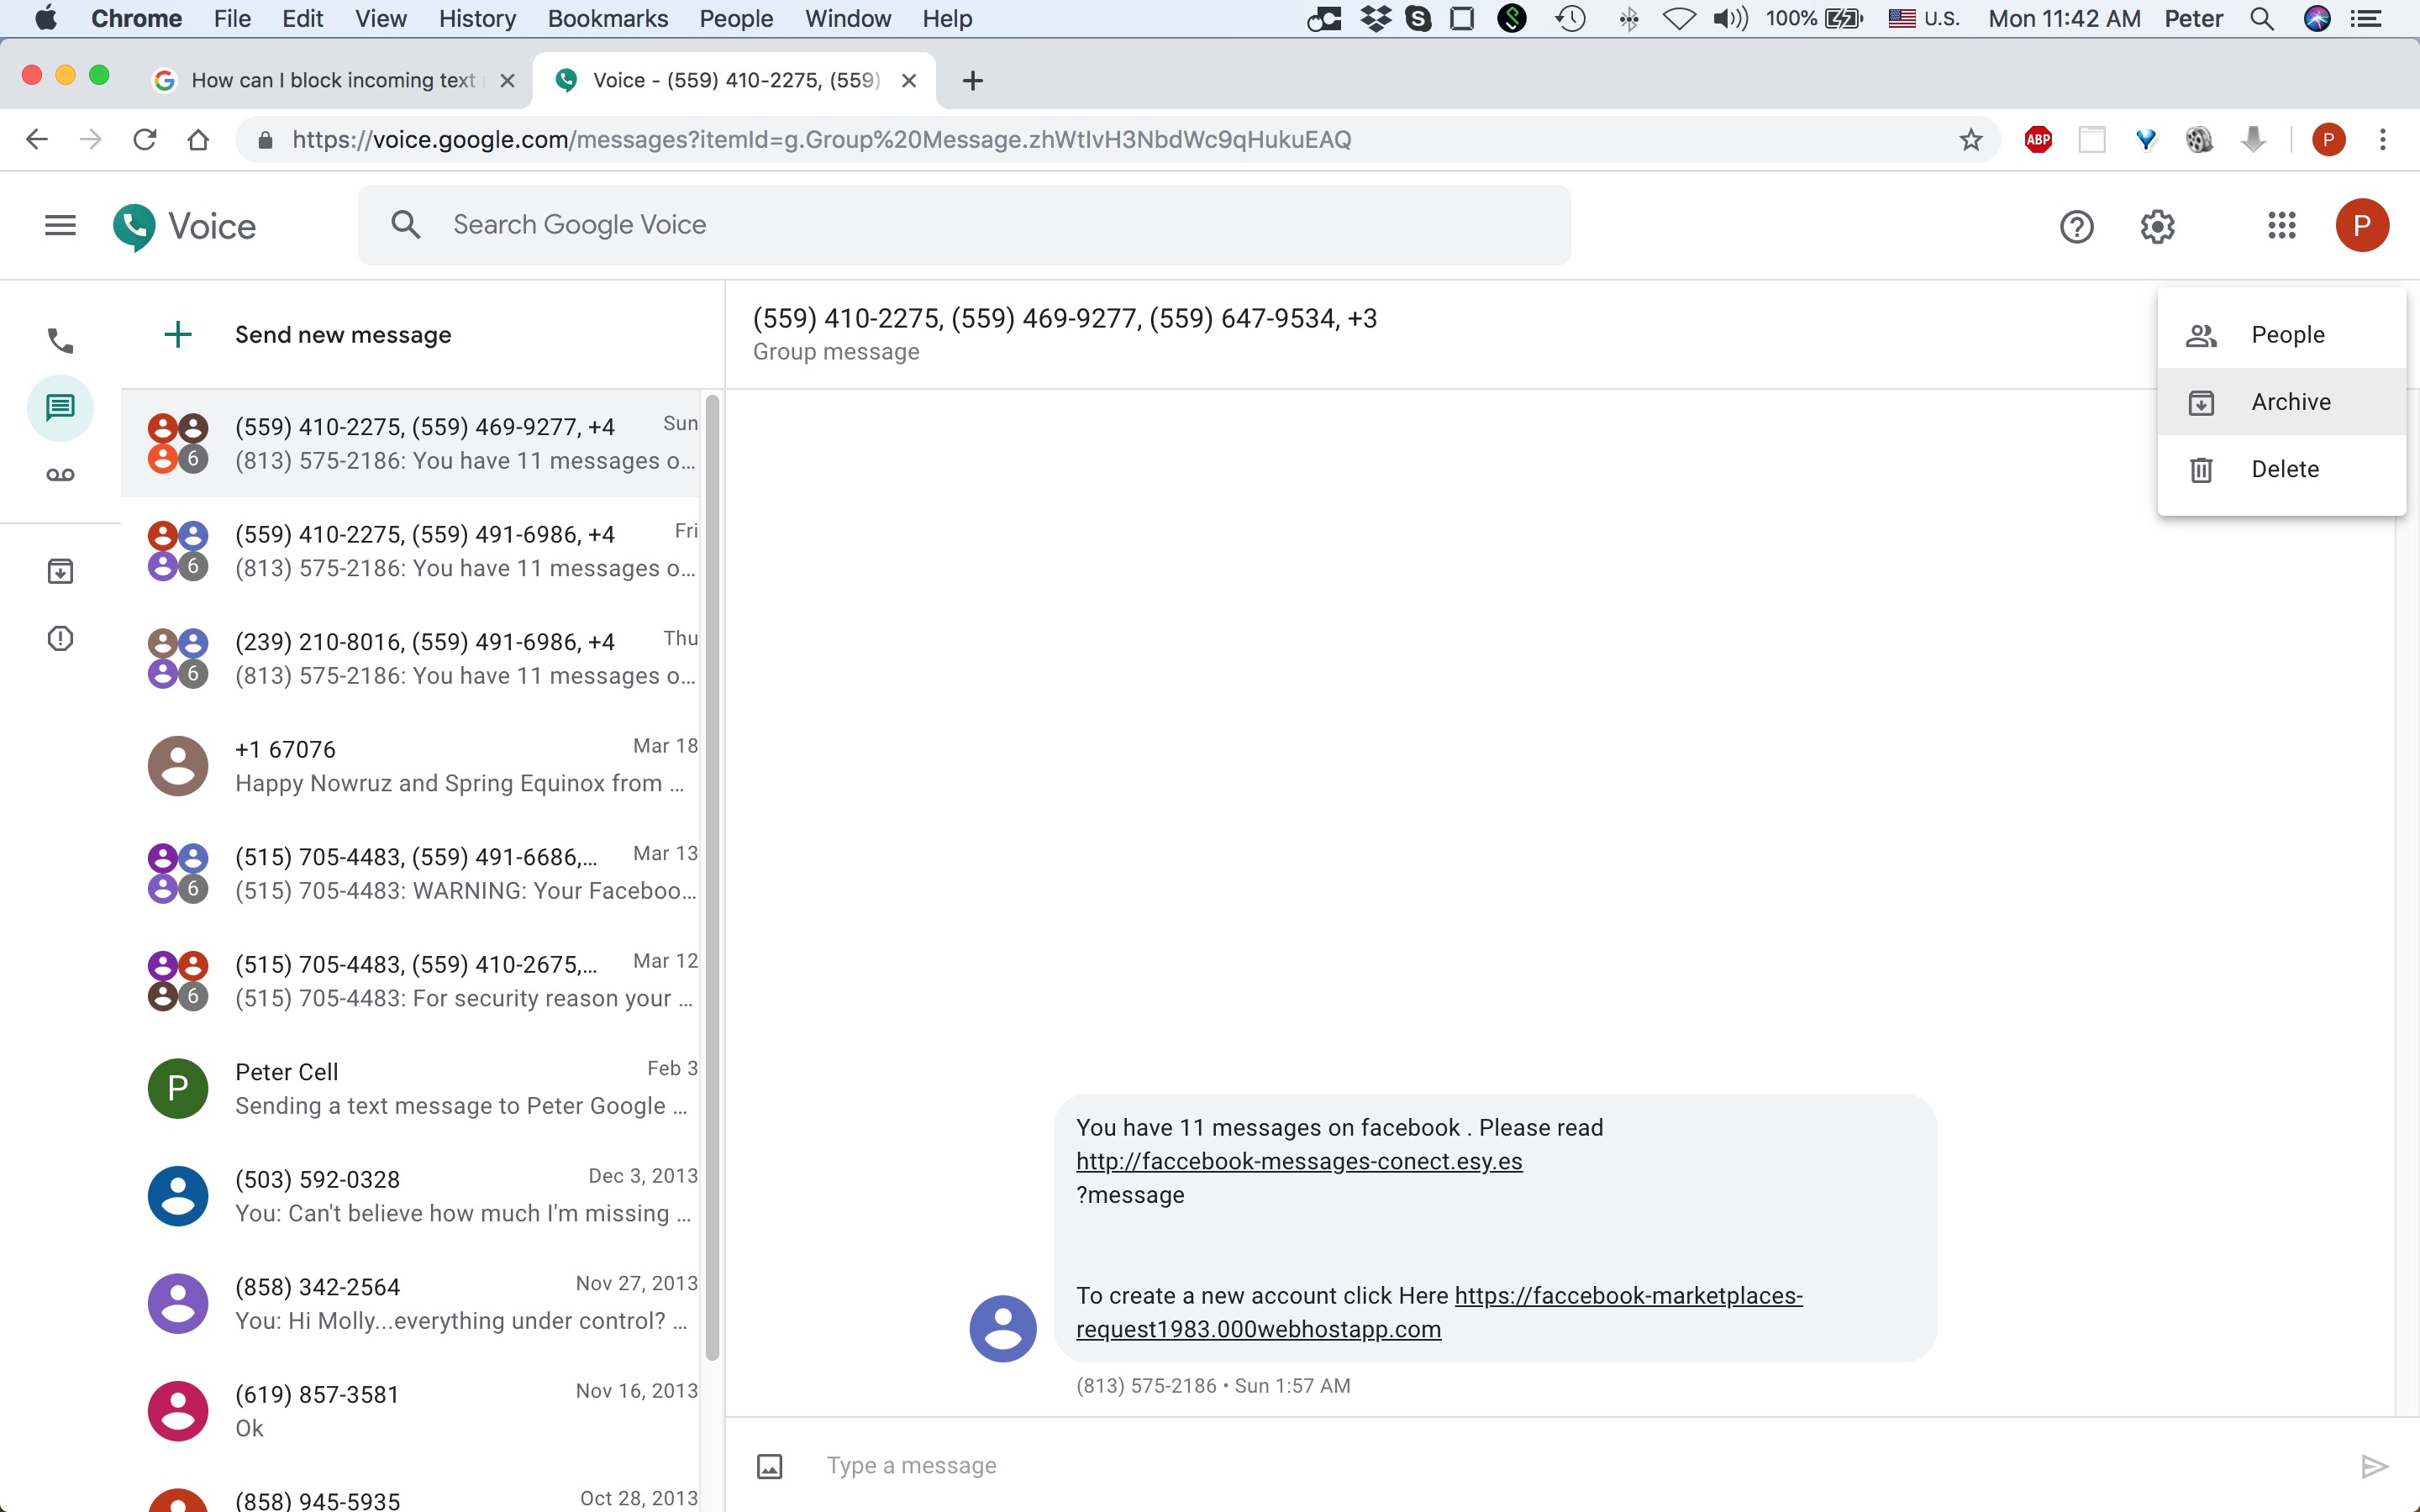Image resolution: width=2420 pixels, height=1512 pixels.
Task: Click Send new message
Action: pyautogui.click(x=343, y=335)
